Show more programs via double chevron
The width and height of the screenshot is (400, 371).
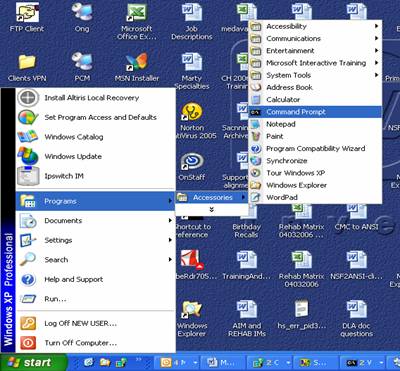click(212, 209)
